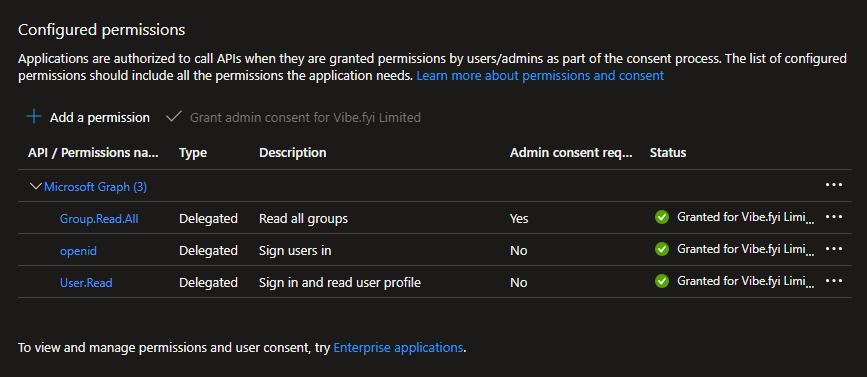Open ellipsis menu for openid row
Screen dimensions: 867x377
point(834,249)
